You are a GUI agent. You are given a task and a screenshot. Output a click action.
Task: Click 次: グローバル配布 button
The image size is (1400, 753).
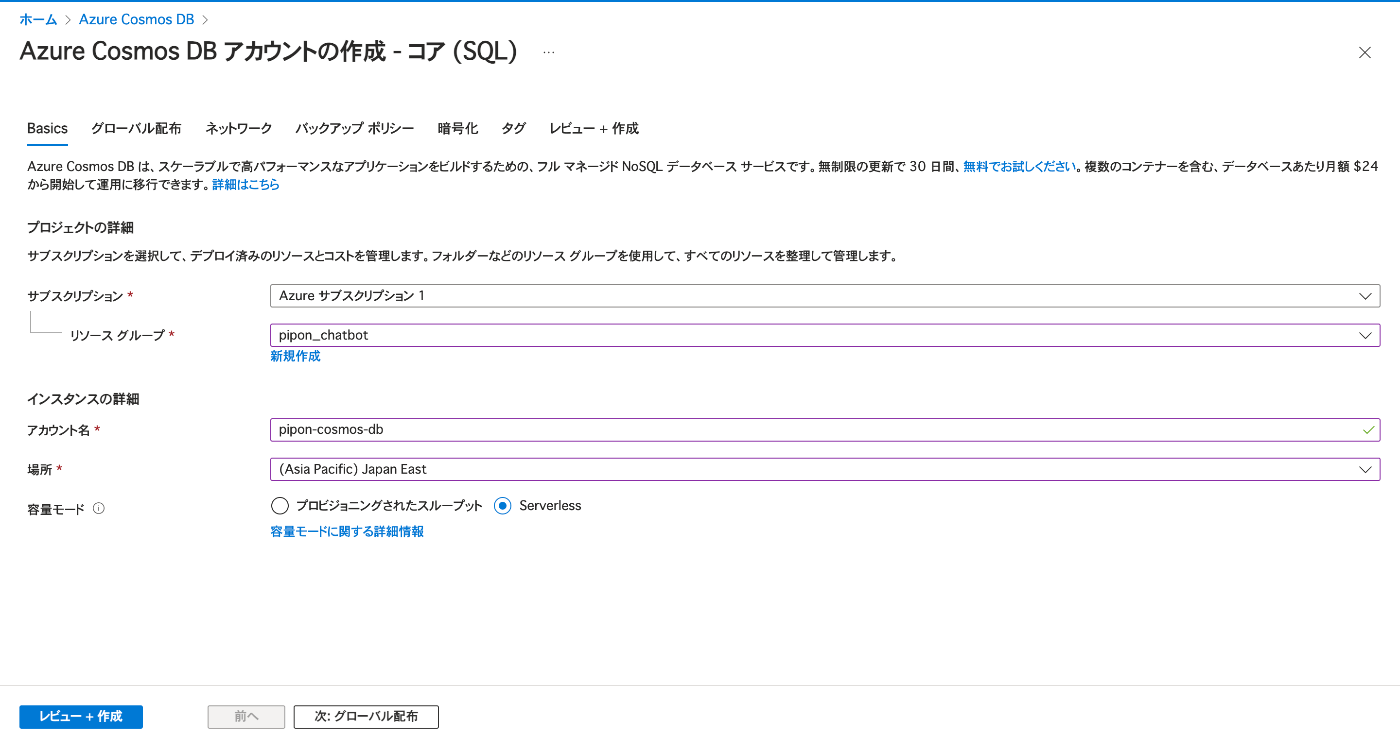tap(366, 717)
